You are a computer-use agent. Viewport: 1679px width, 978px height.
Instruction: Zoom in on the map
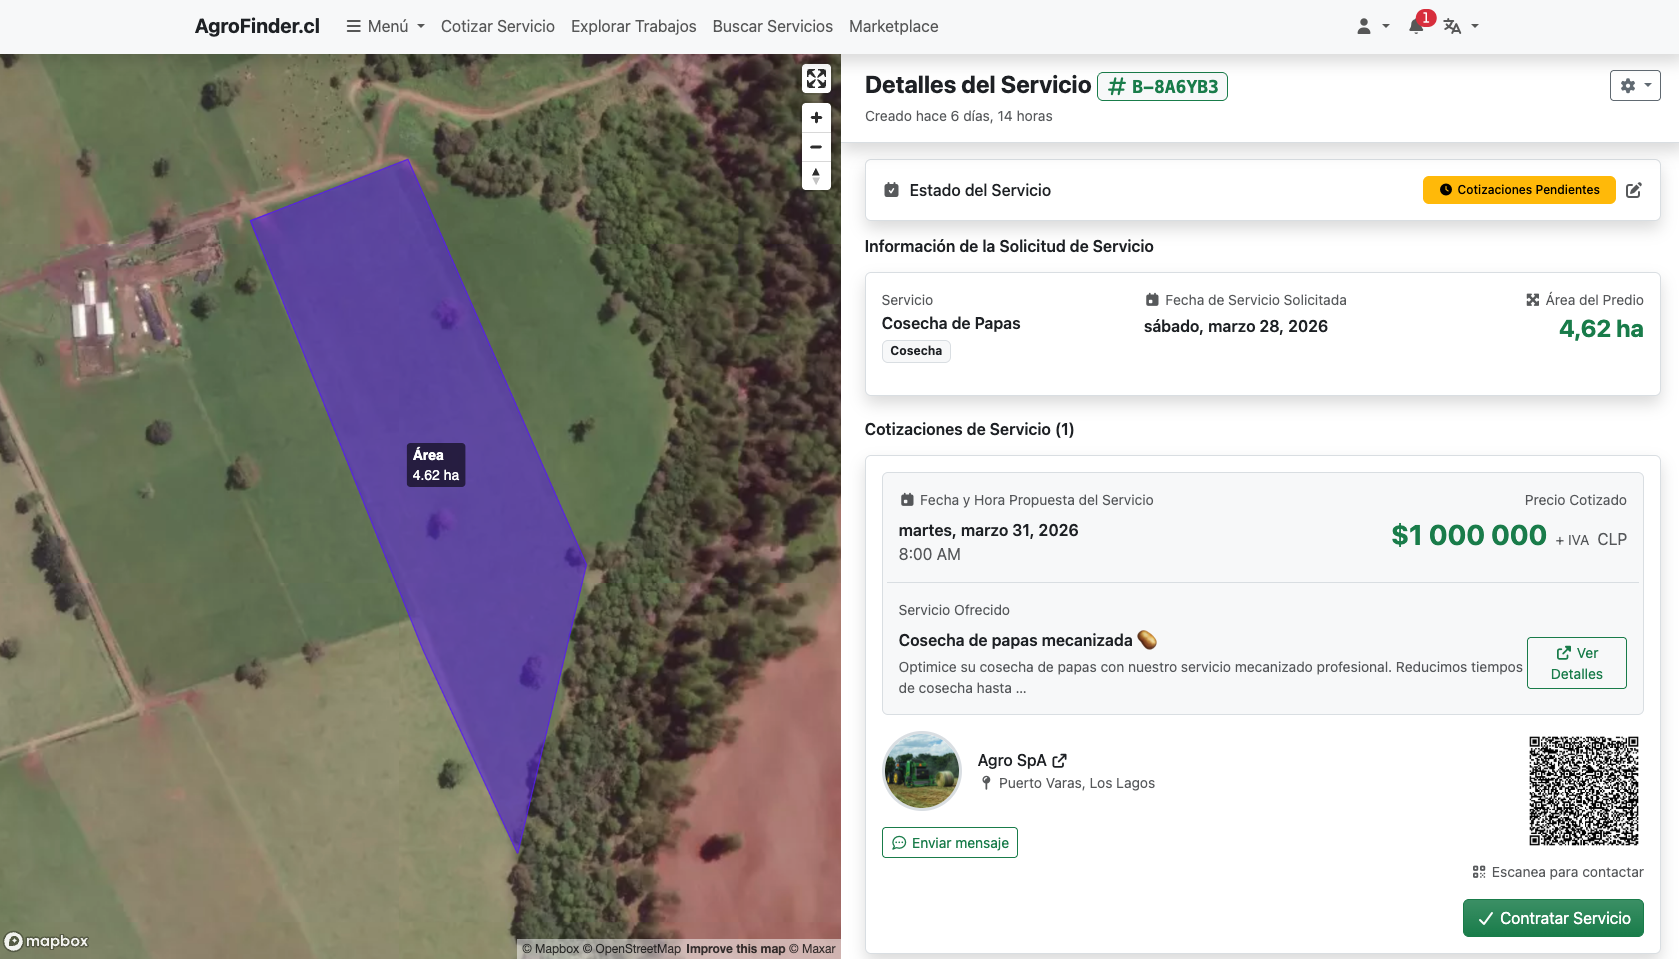tap(816, 118)
